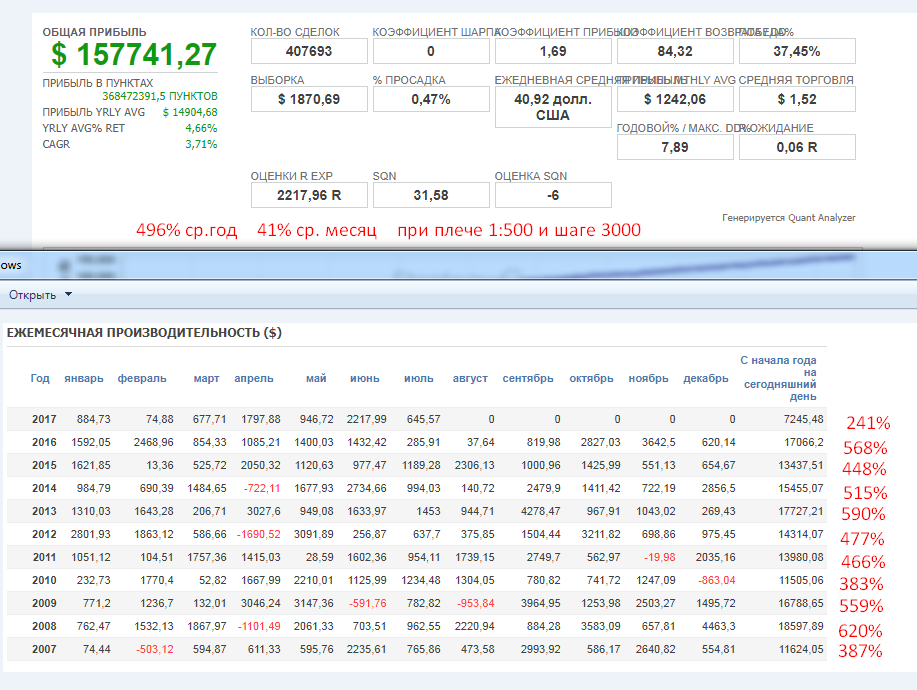The height and width of the screenshot is (690, 917).
Task: Click the Год column header
Action: tap(40, 378)
